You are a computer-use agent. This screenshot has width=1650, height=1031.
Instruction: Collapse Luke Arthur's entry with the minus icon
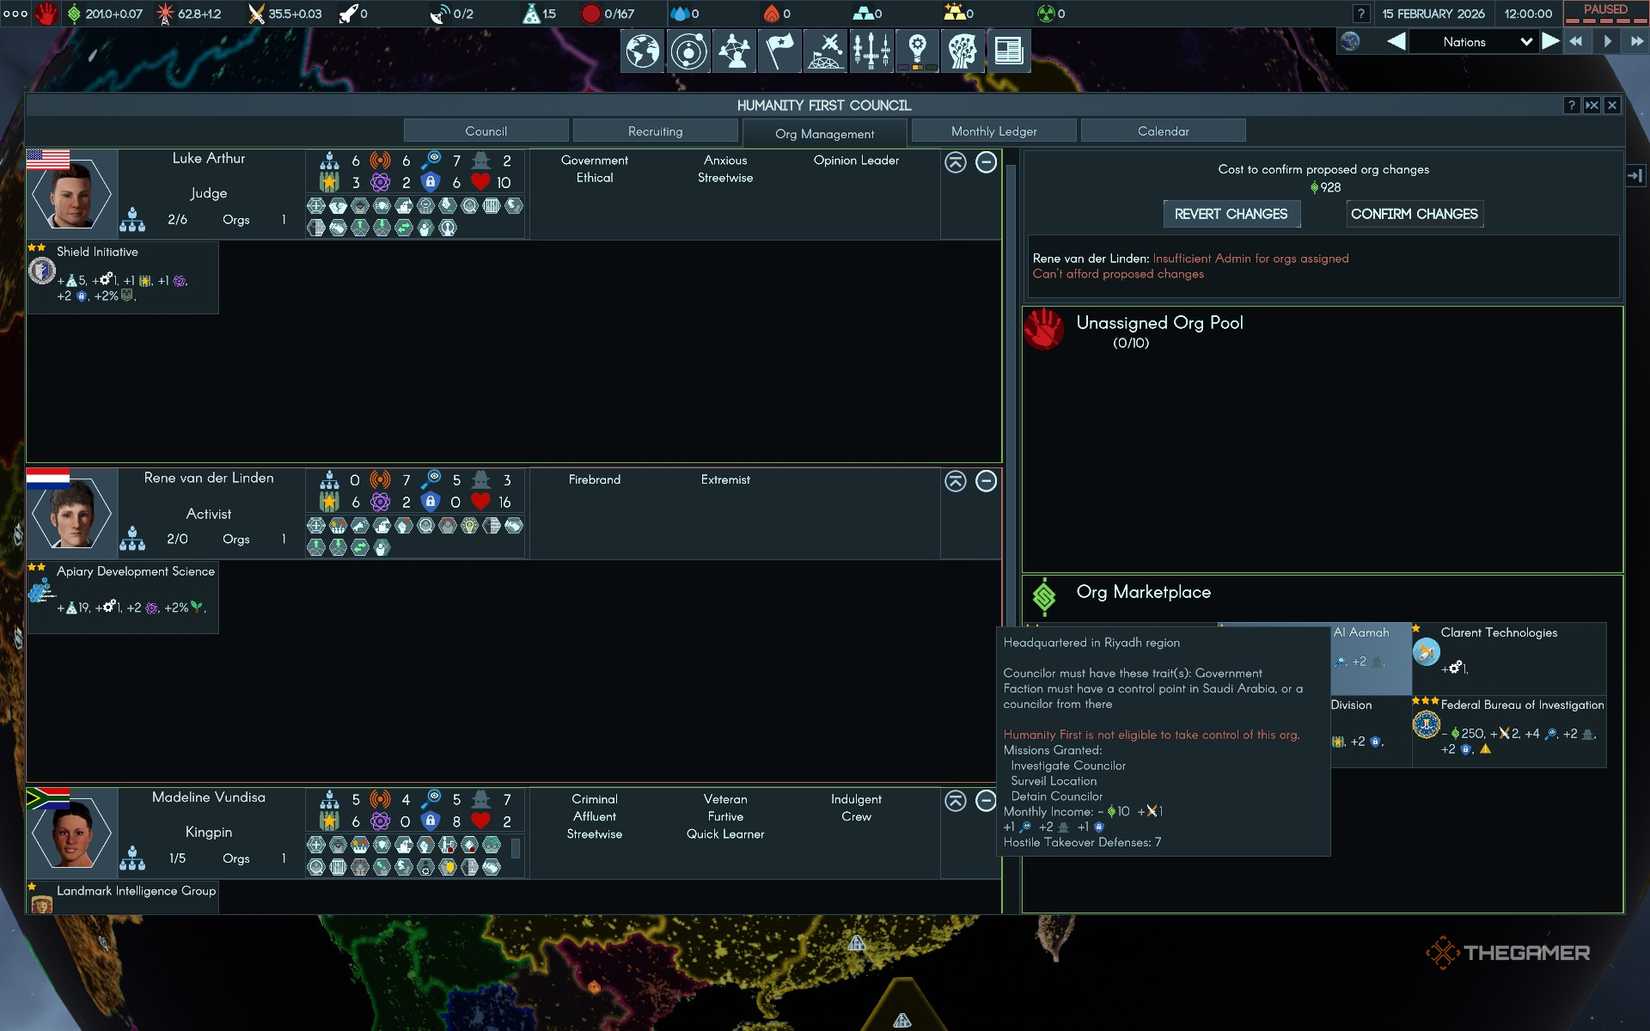(986, 161)
